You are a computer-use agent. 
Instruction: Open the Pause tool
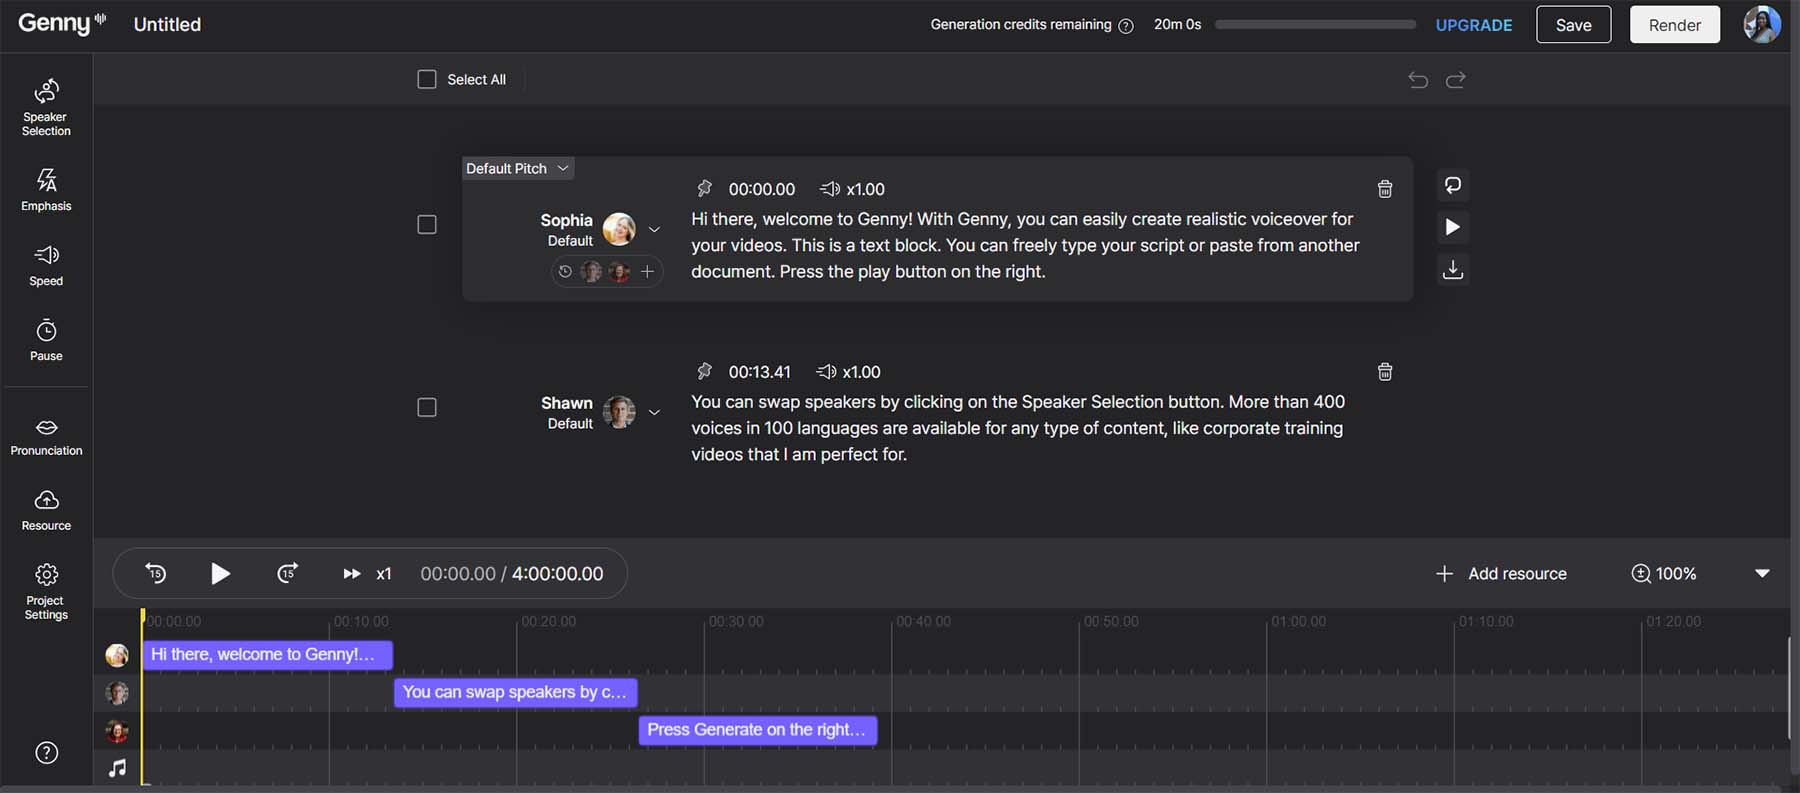tap(46, 340)
